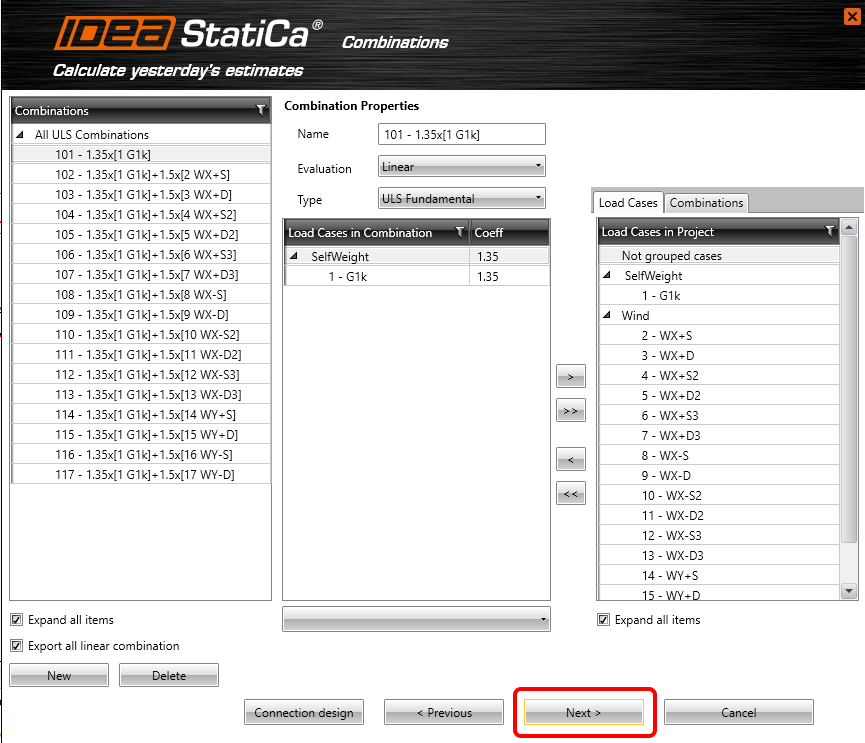
Task: Select load case 14 - WY+S in project list
Action: click(719, 575)
